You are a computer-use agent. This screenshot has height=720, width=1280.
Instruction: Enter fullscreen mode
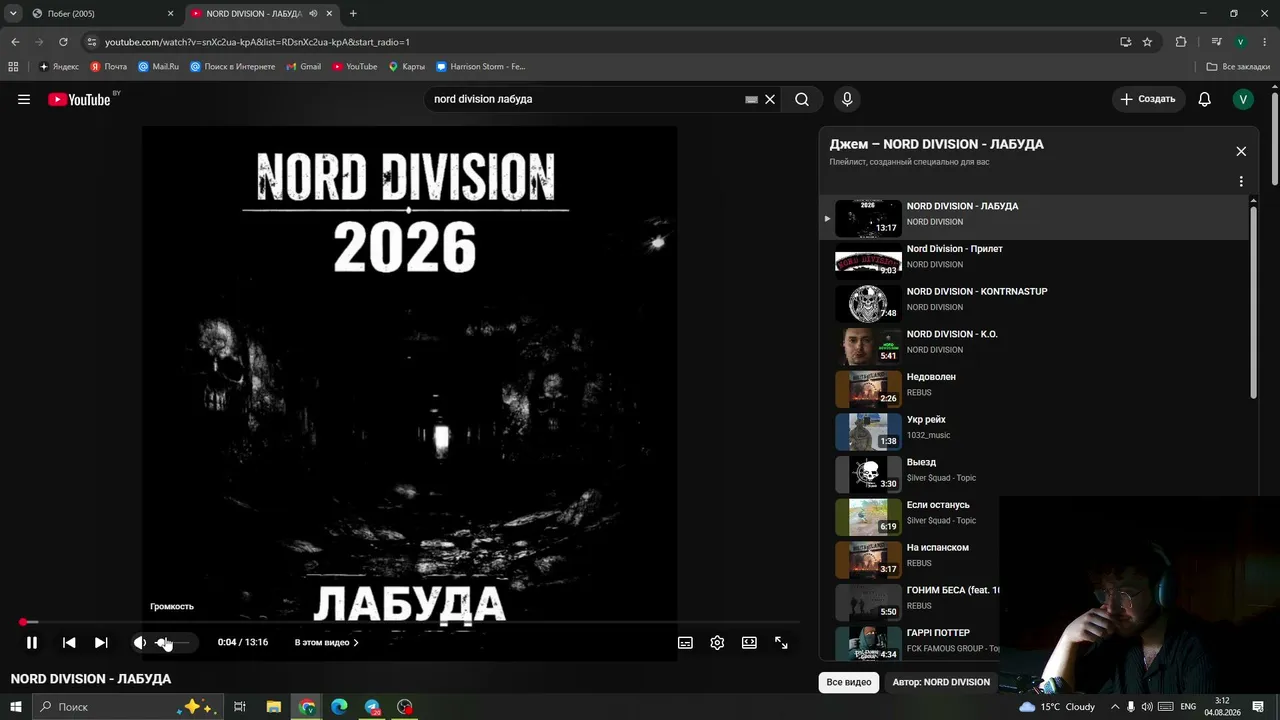tap(781, 643)
